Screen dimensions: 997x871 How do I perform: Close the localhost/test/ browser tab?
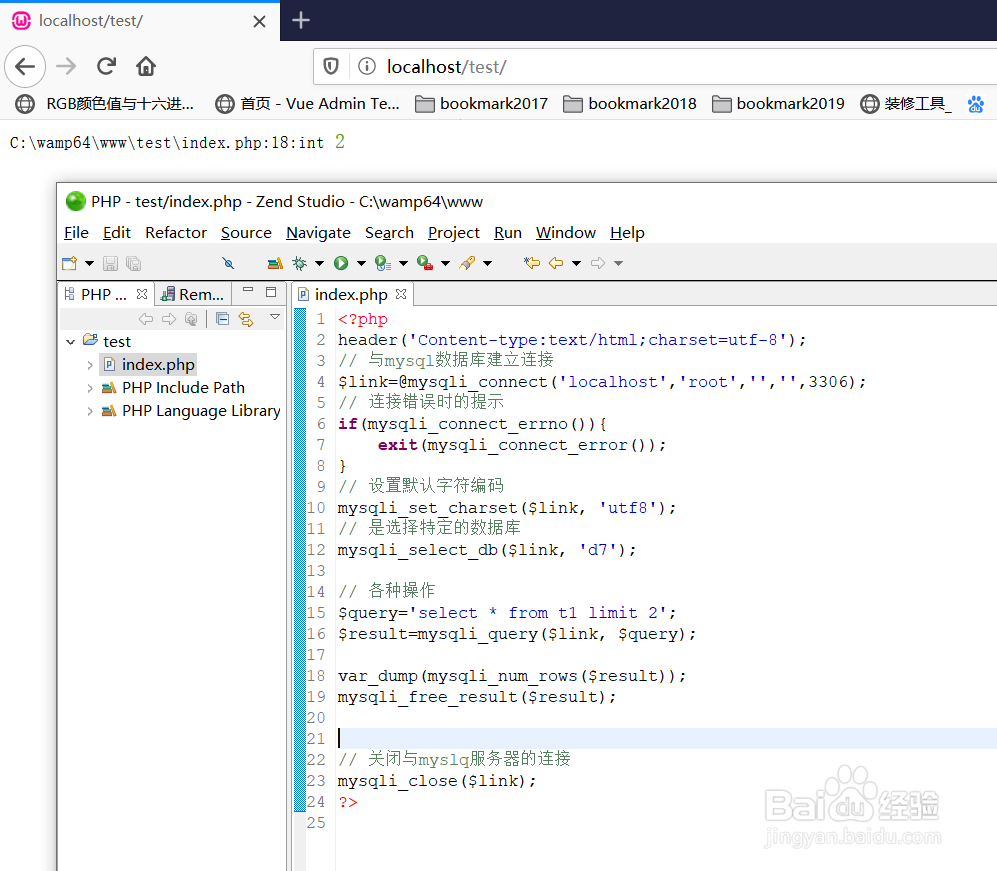(x=259, y=22)
